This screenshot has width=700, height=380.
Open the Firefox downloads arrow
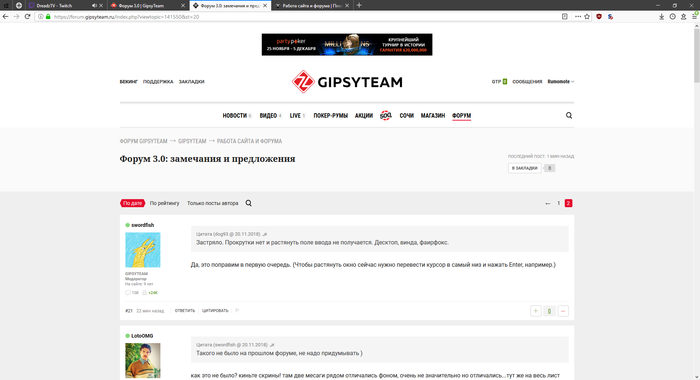click(x=662, y=17)
